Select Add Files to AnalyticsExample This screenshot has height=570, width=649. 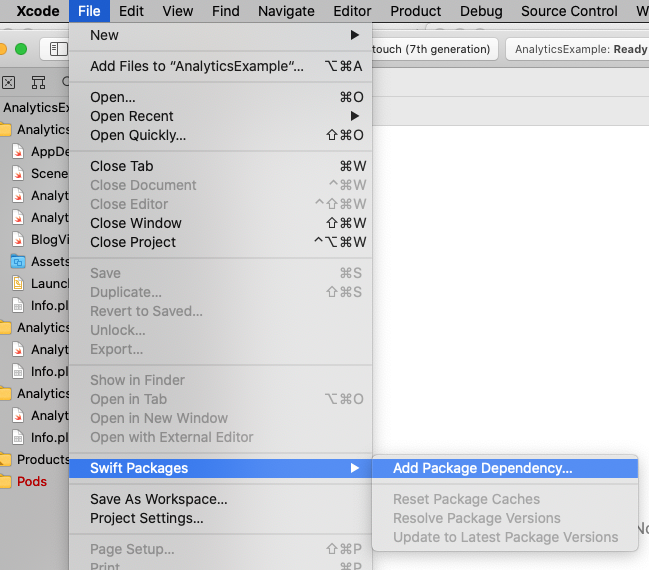click(x=197, y=66)
